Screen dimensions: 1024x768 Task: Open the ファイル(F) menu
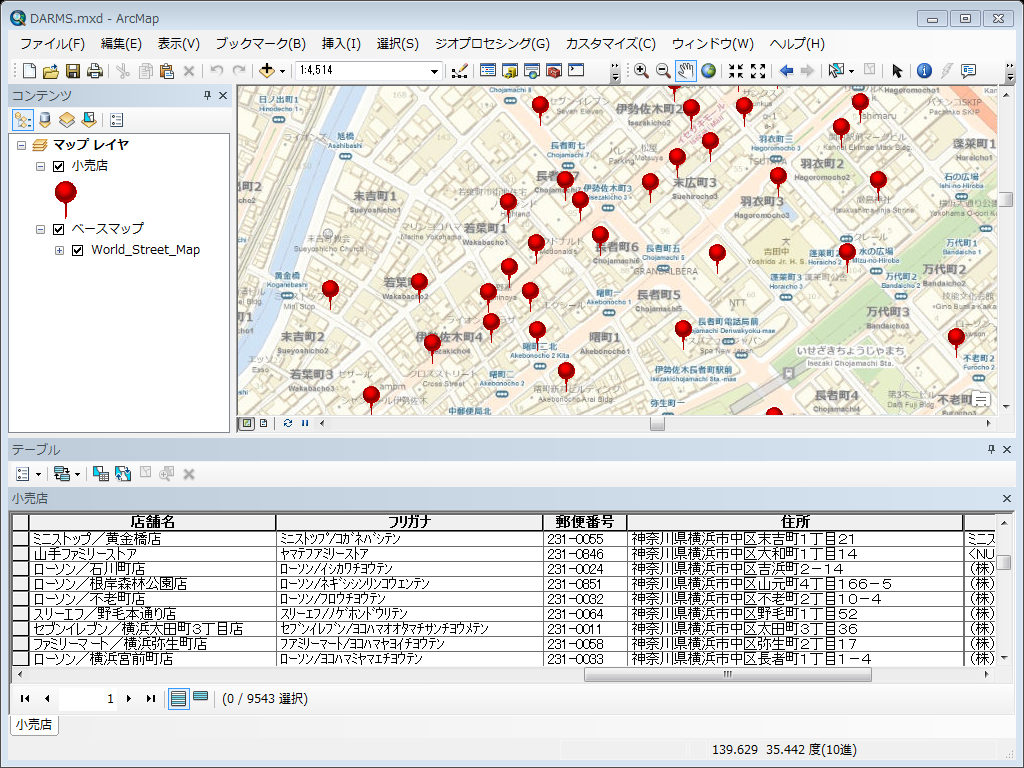point(52,44)
